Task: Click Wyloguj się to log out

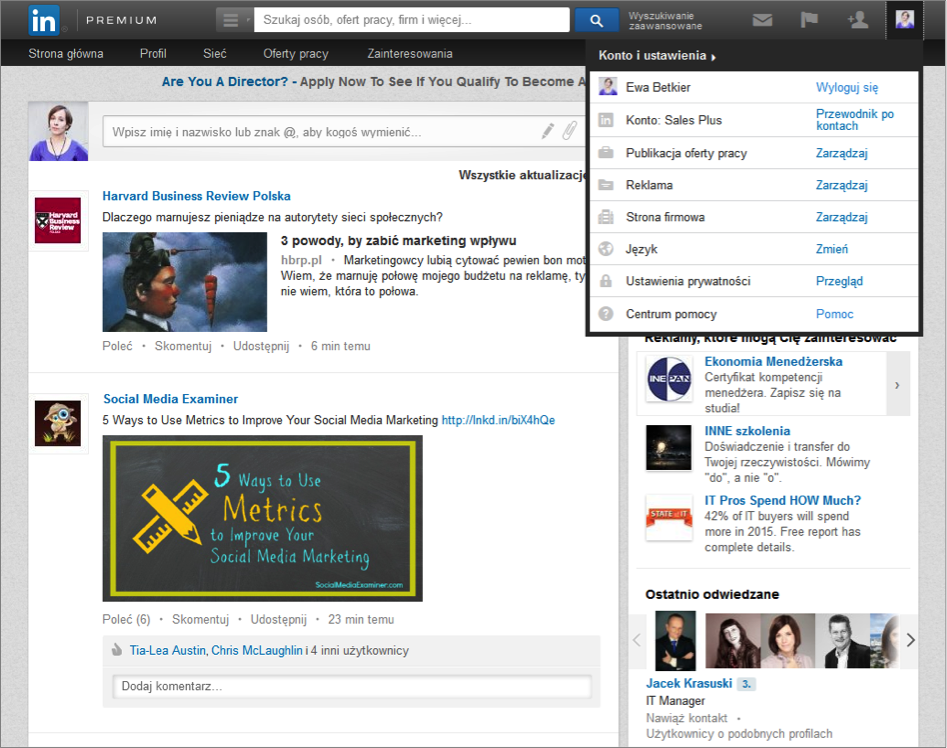Action: click(847, 88)
